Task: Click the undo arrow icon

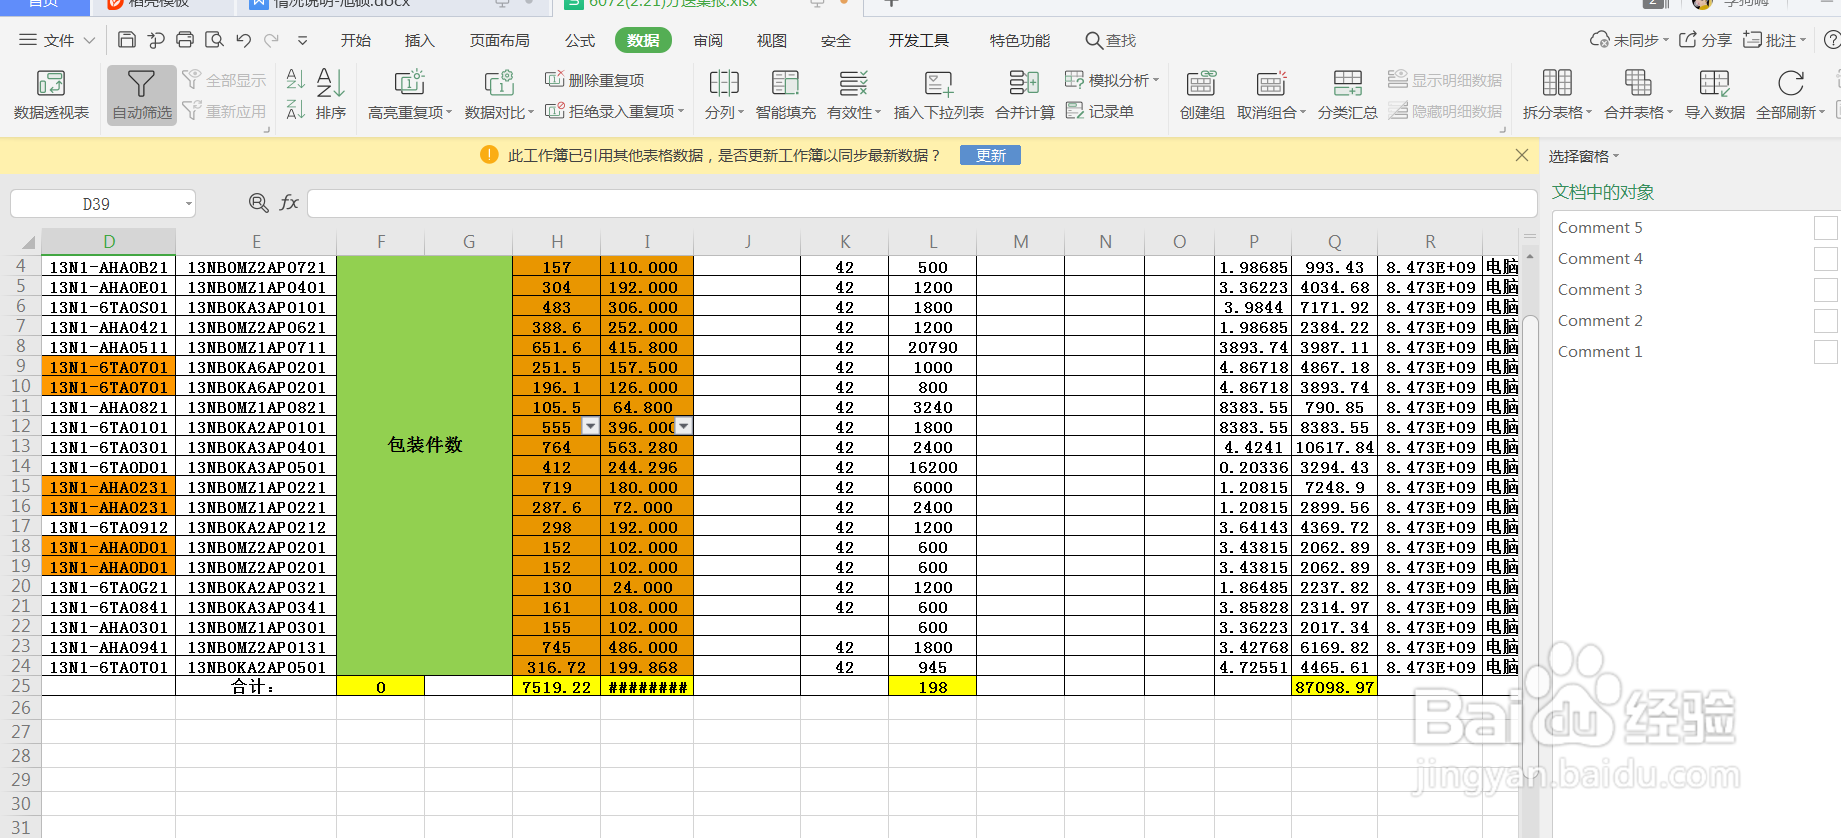Action: (244, 40)
